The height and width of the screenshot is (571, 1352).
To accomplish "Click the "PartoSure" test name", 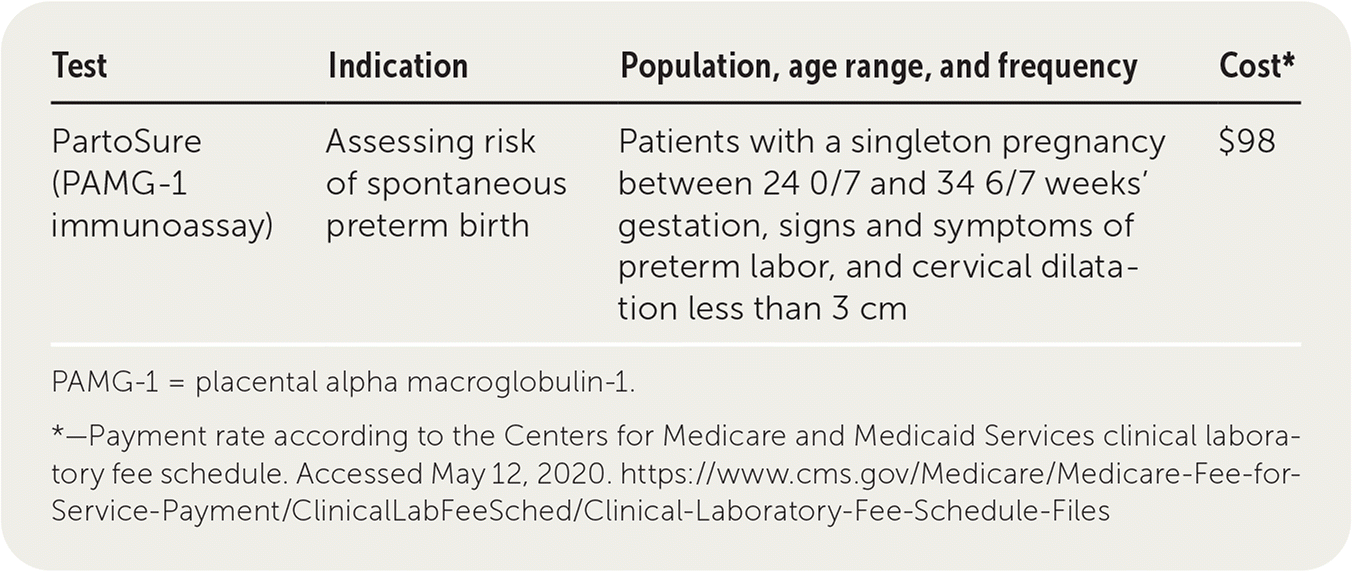I will [x=126, y=142].
